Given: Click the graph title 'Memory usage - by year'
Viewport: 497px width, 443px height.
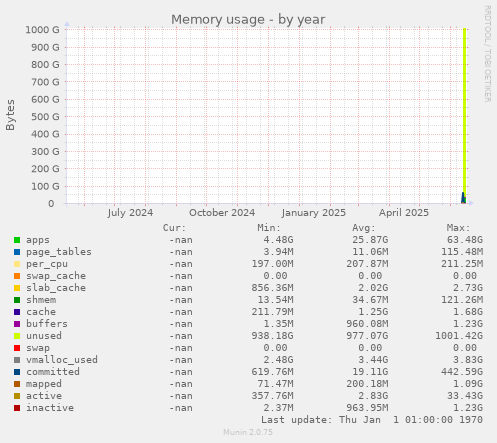Looking at the screenshot, I should pos(248,20).
